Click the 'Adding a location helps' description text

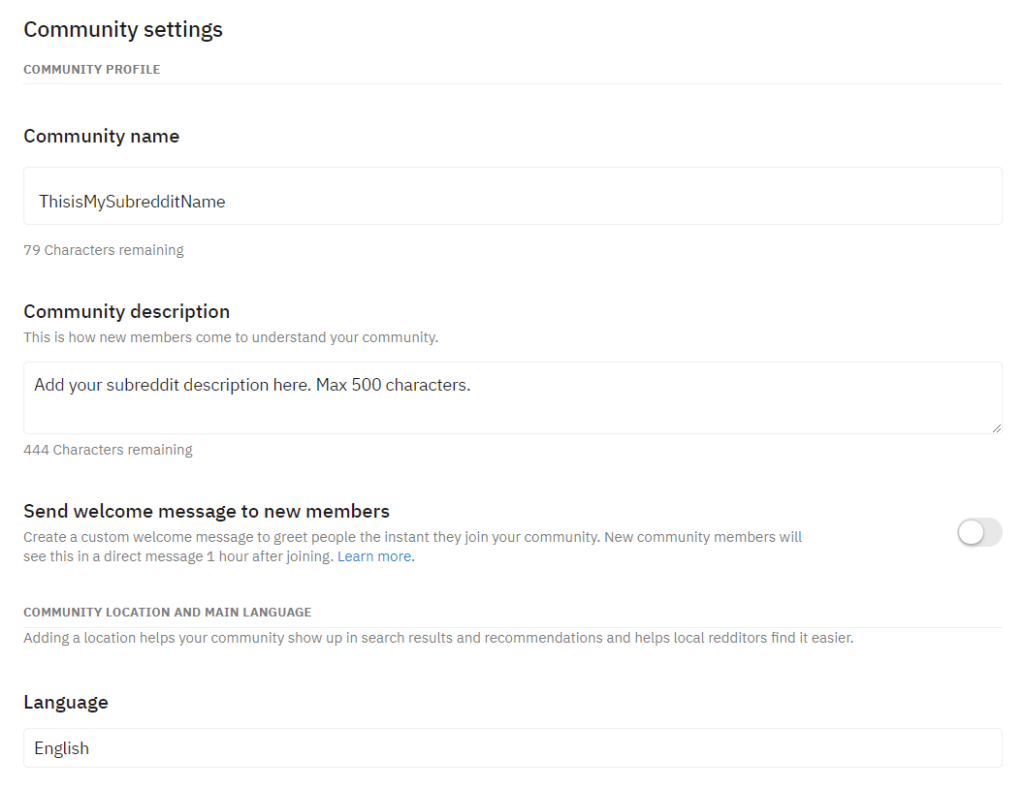(x=438, y=638)
